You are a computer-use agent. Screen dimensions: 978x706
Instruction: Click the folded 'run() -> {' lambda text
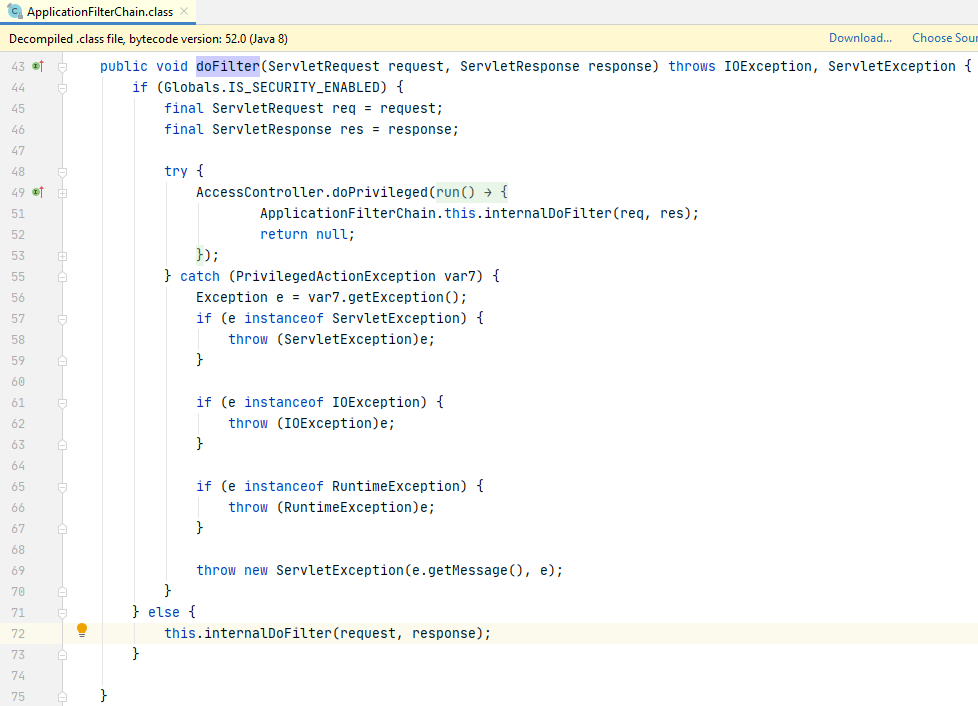pos(472,192)
